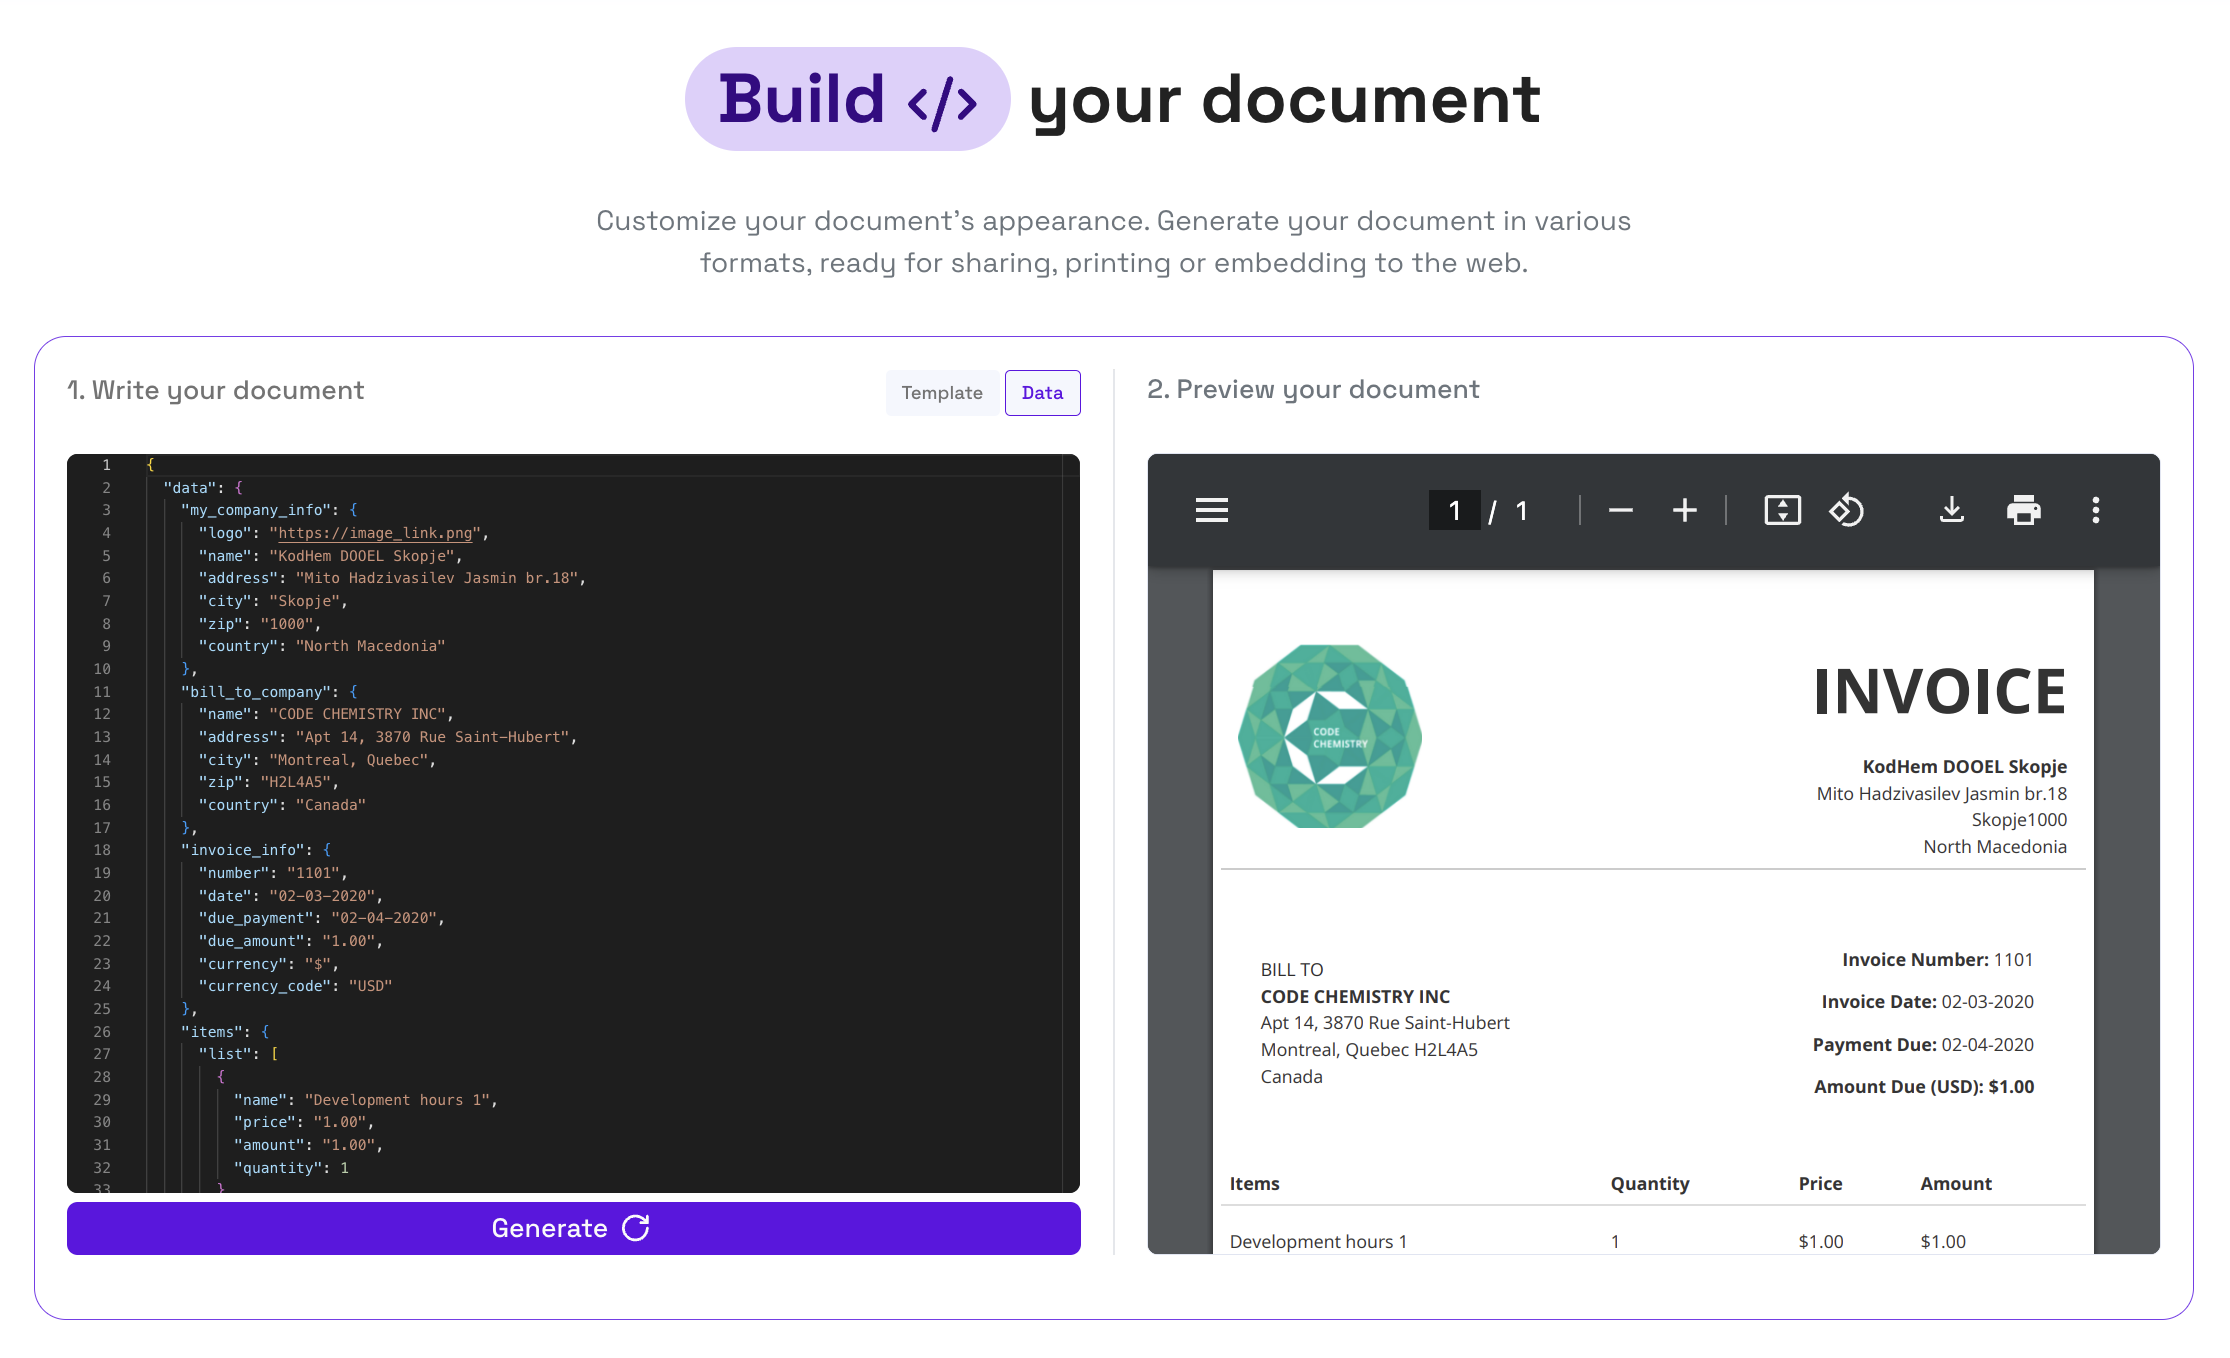Click the "CODE CHEMISTRY INC" value in editor
Viewport: 2230px width, 1358px height.
[357, 714]
